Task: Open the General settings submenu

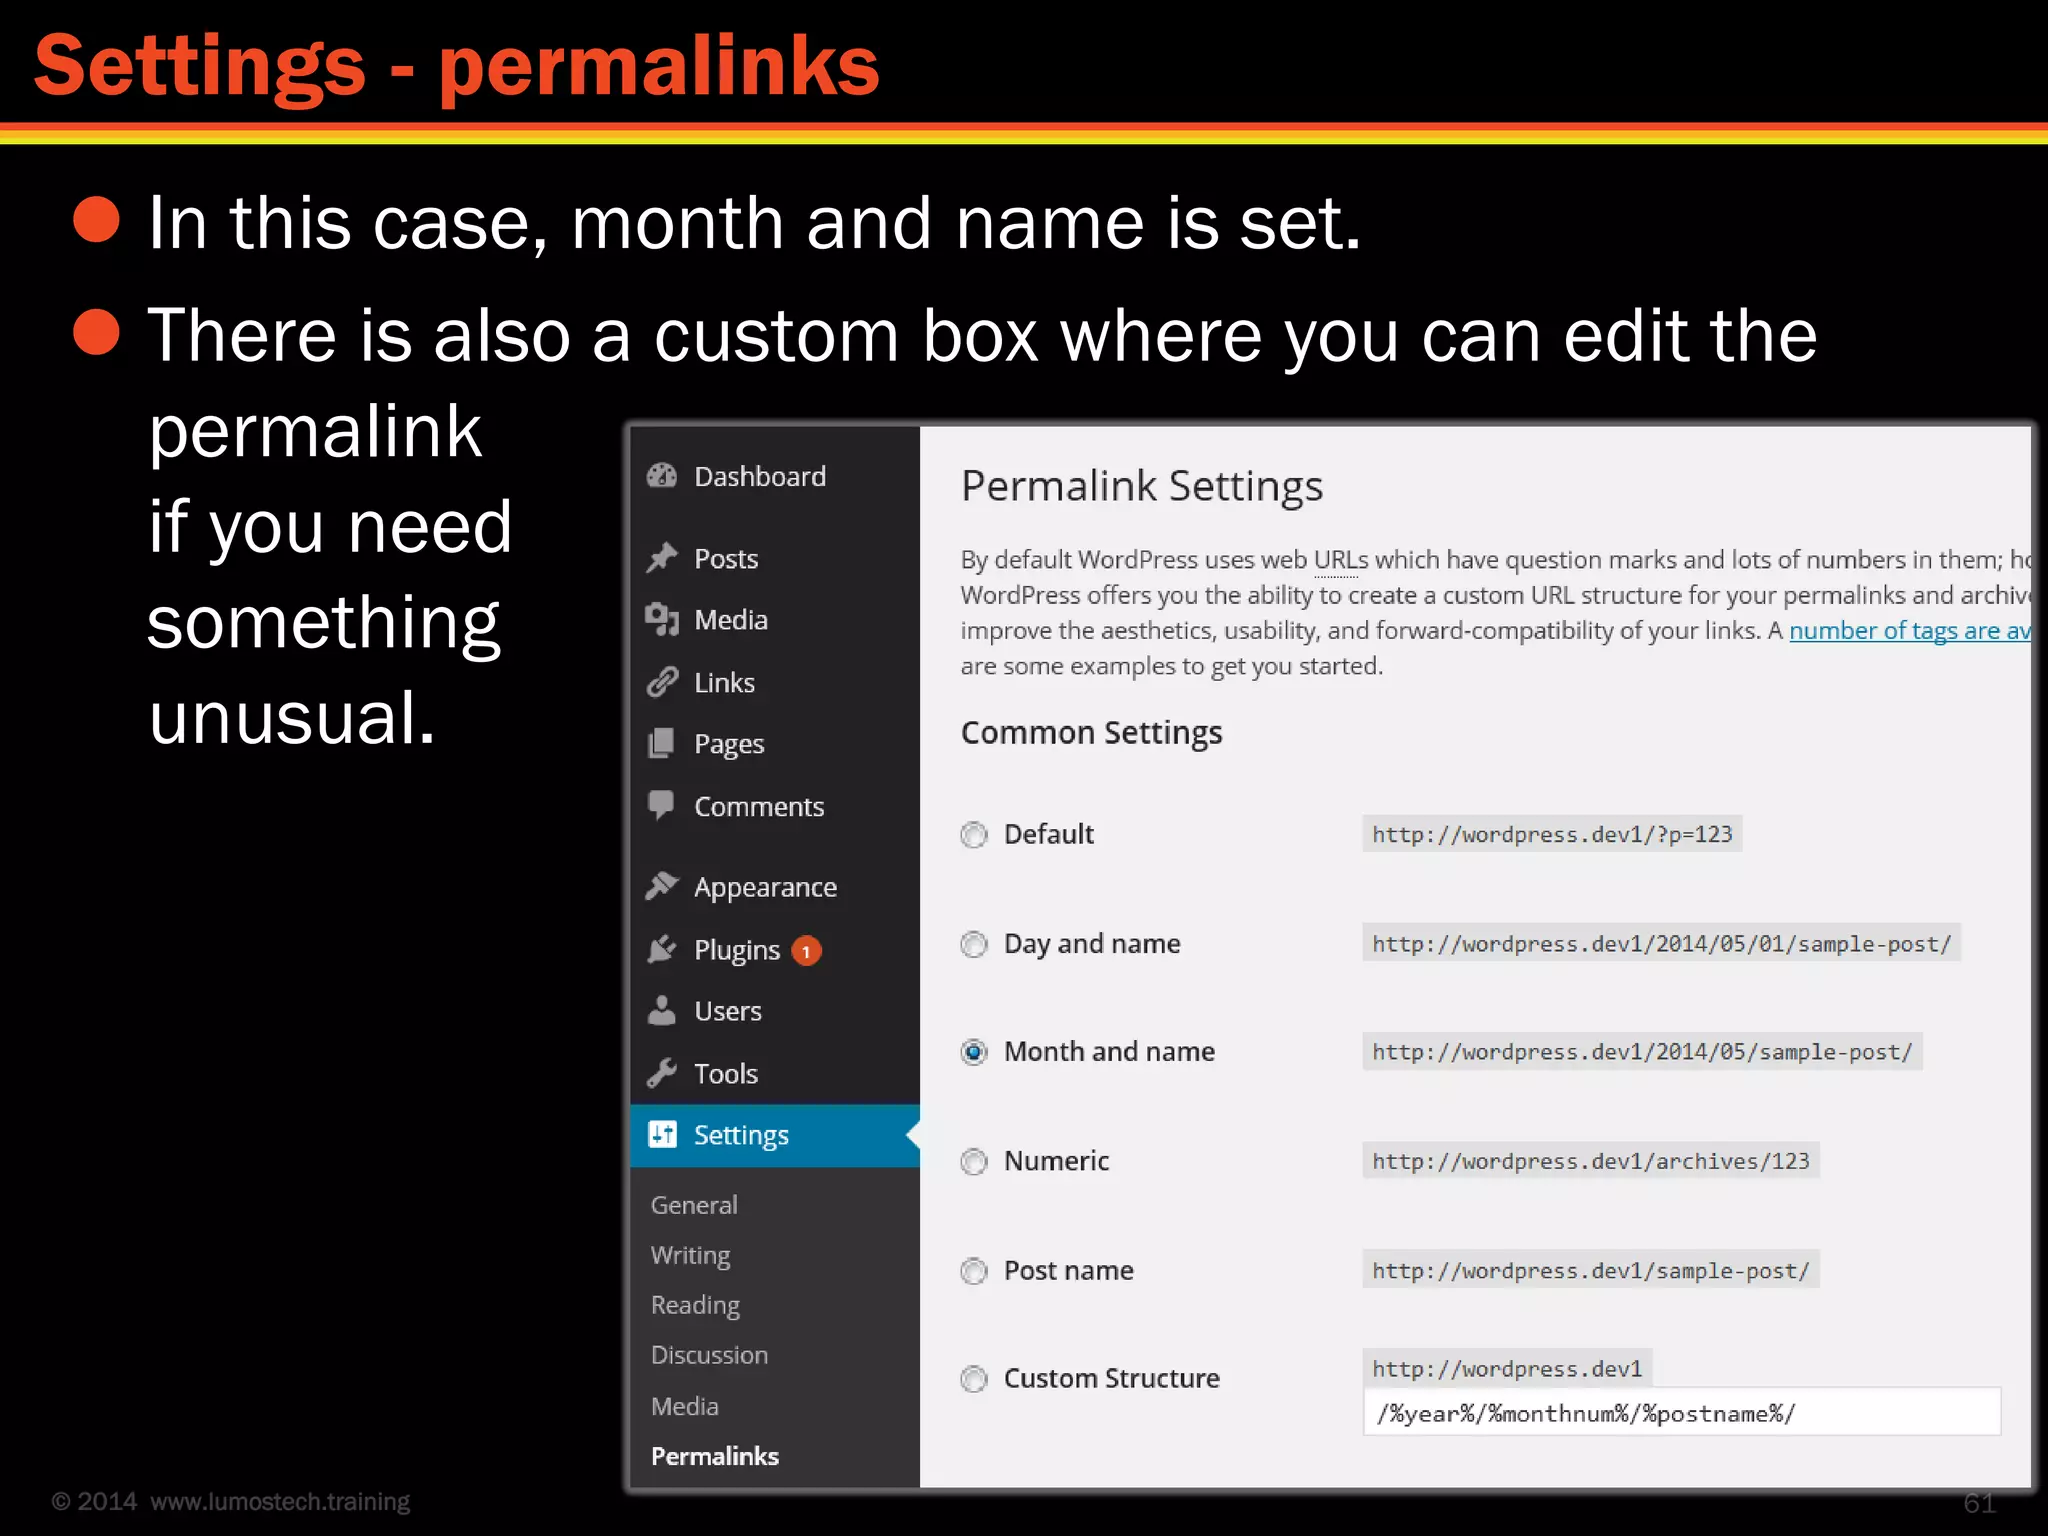Action: click(694, 1205)
